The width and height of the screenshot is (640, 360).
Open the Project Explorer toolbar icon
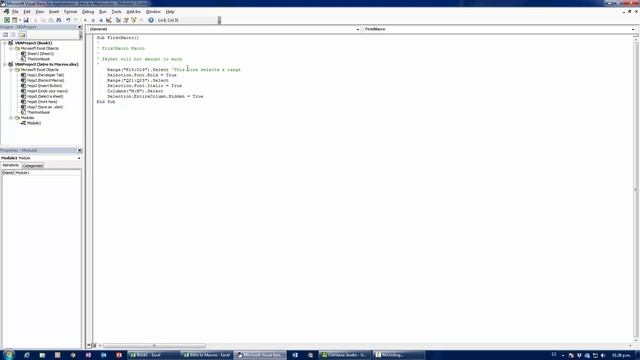tap(118, 20)
